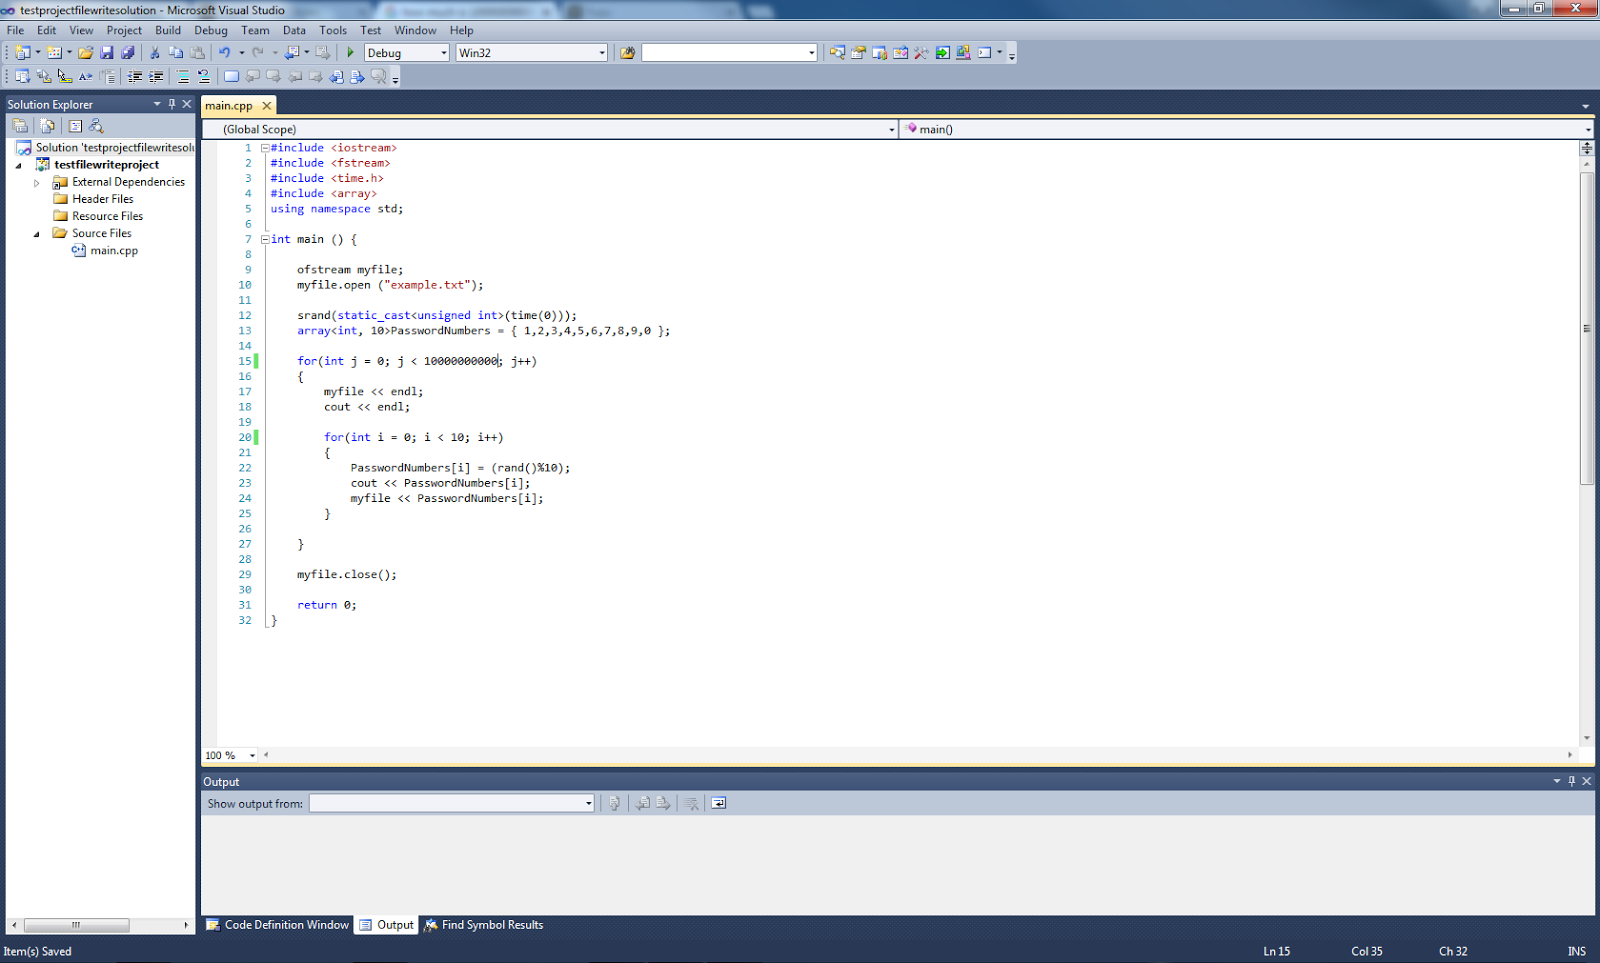Collapse the breakpoint margin indicator on line 15
This screenshot has width=1600, height=963.
256,361
